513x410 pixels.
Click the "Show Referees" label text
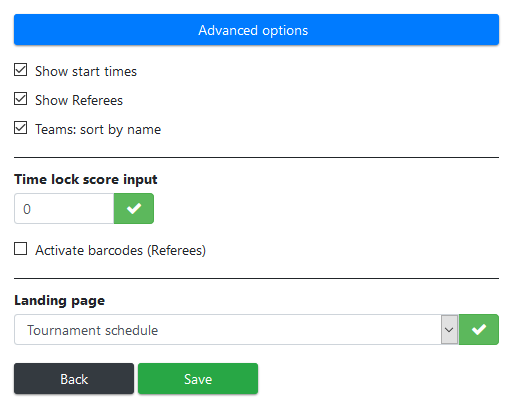79,100
